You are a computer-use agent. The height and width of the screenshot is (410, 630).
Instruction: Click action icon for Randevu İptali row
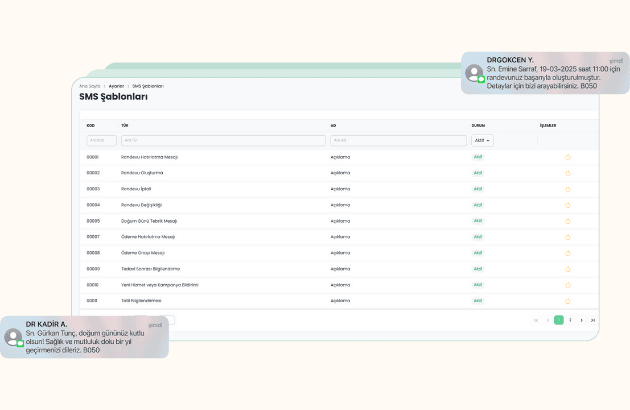click(x=568, y=189)
